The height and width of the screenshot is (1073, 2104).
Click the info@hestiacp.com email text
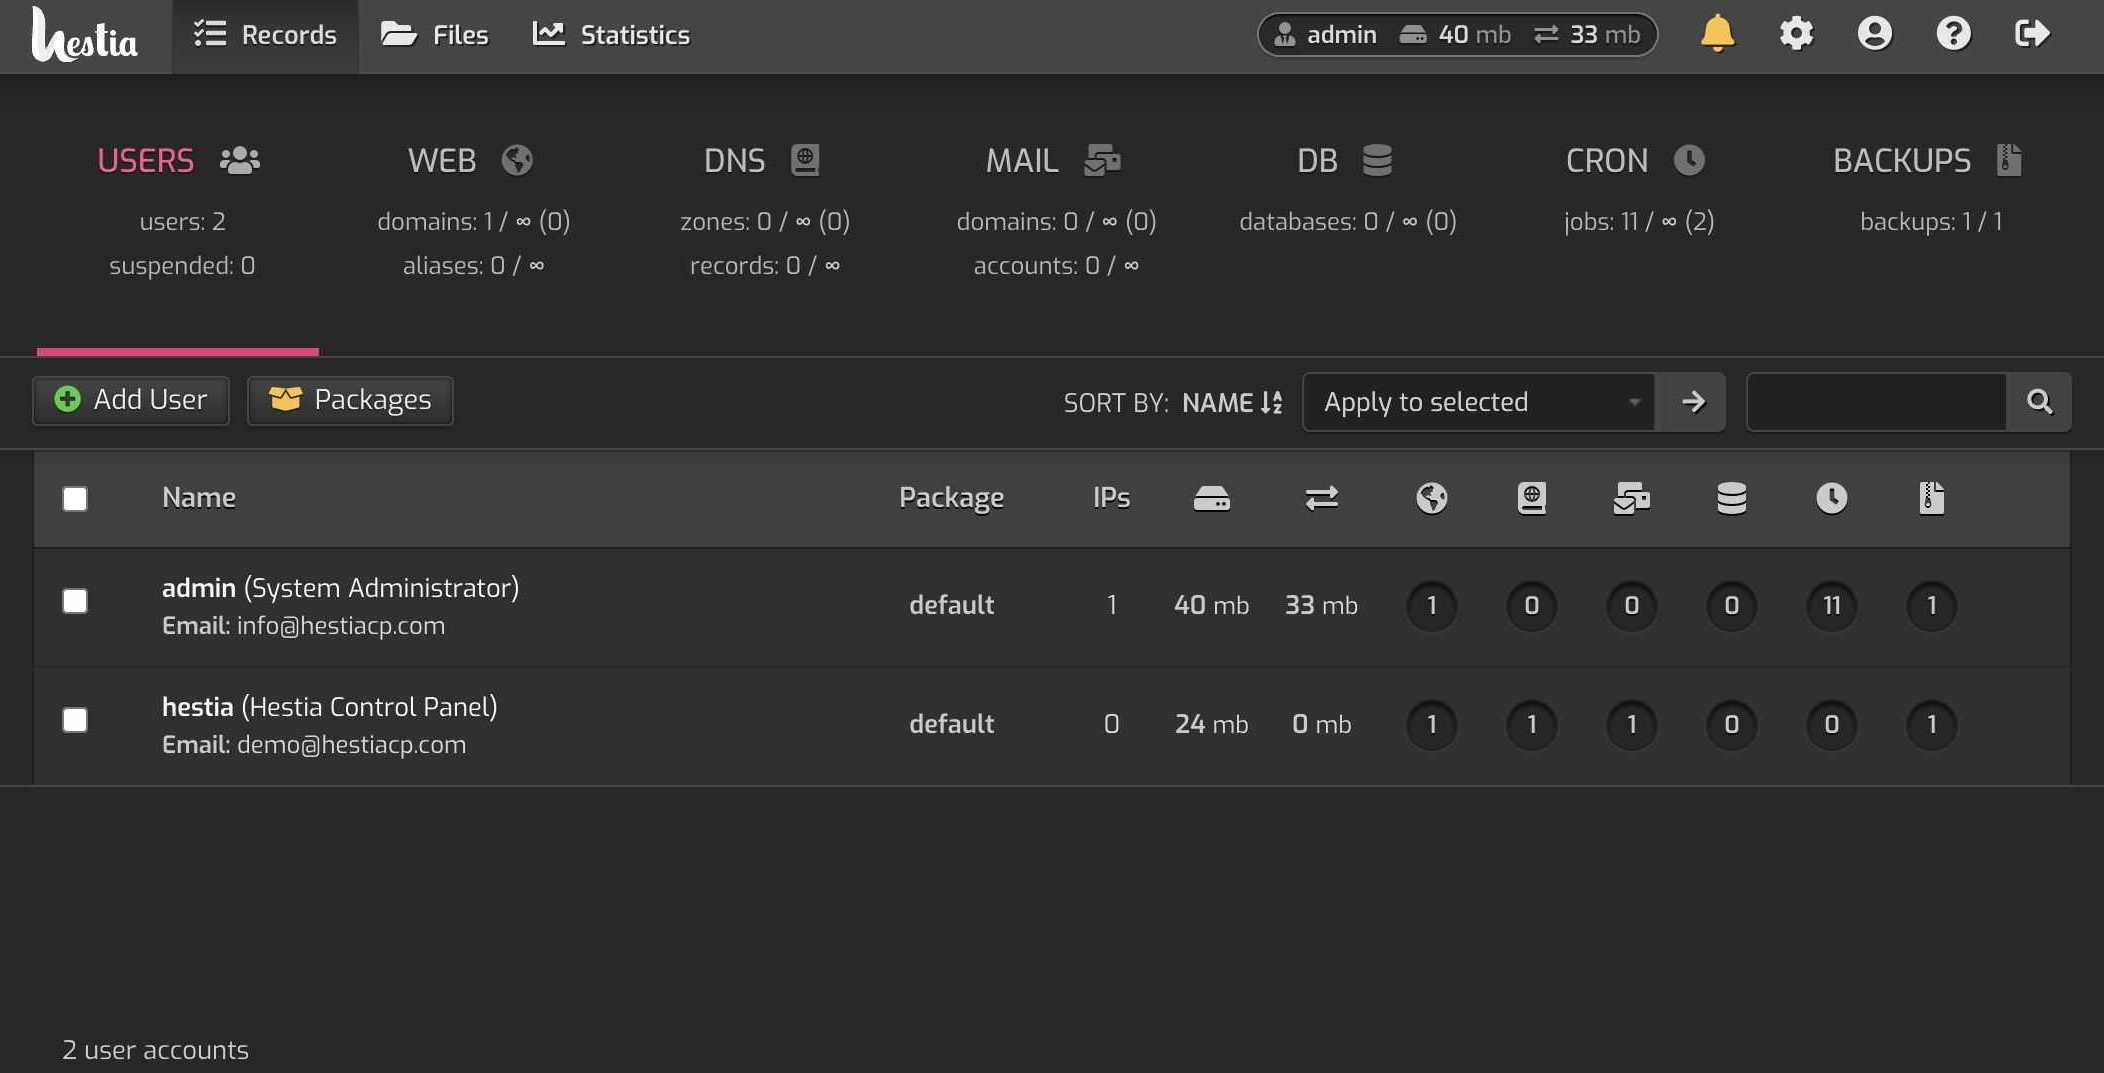pos(341,626)
